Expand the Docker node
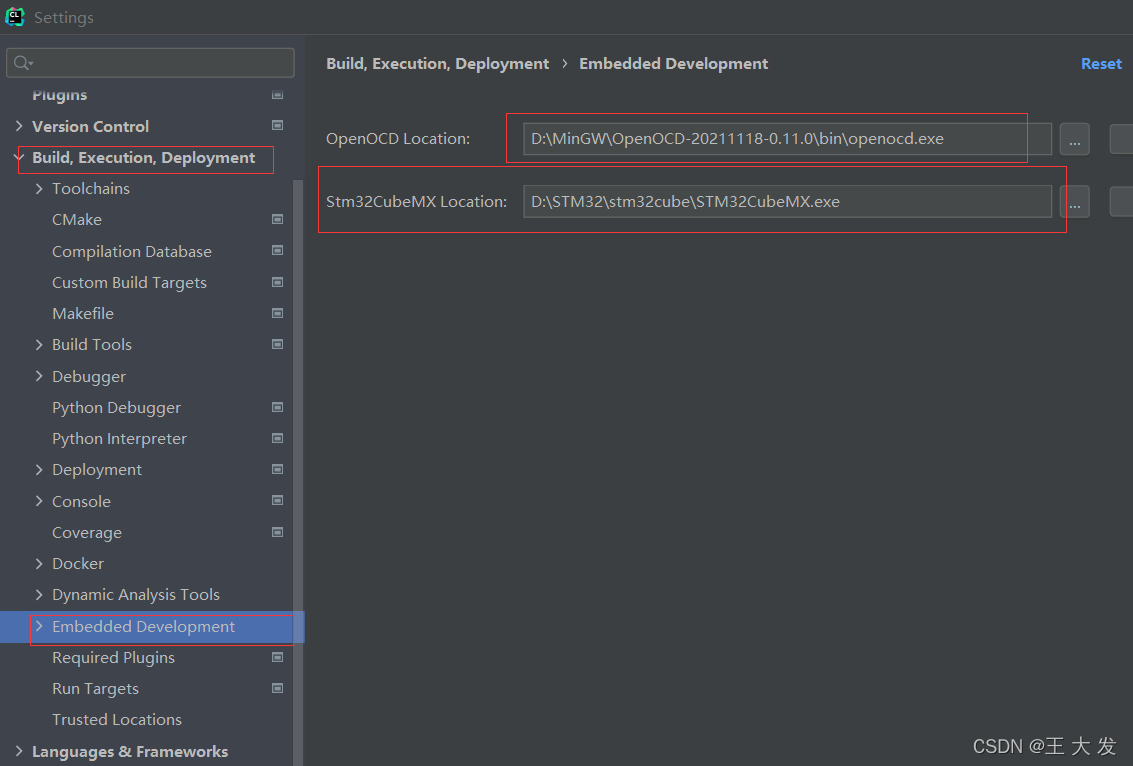1133x766 pixels. (x=39, y=564)
